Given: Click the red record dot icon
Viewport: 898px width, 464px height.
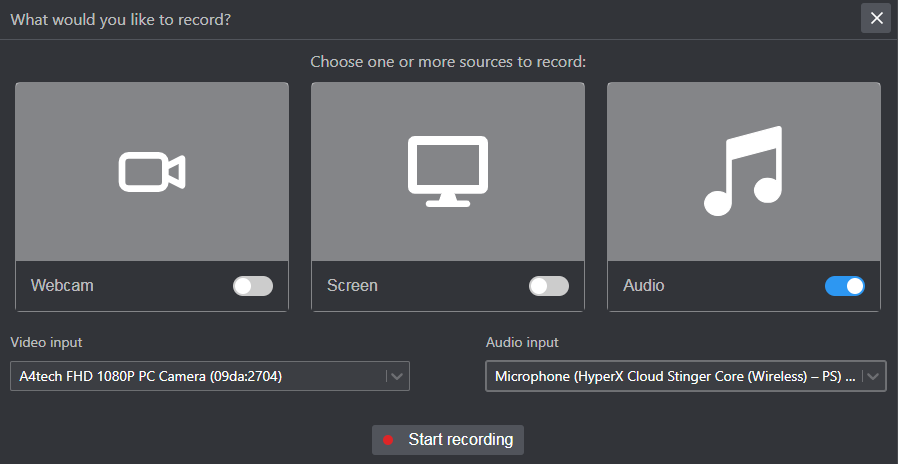Looking at the screenshot, I should point(388,440).
